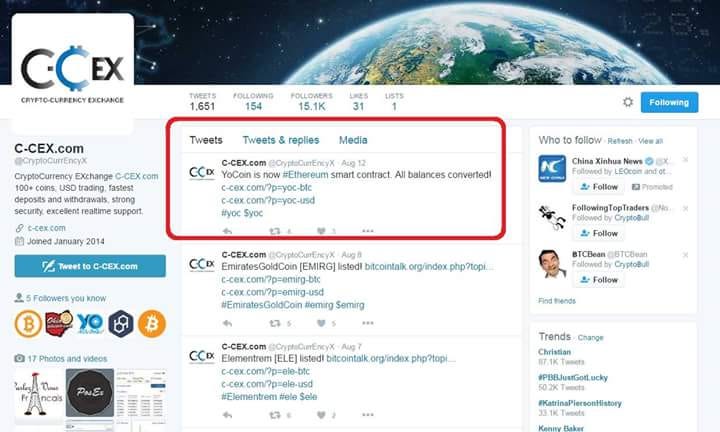720x432 pixels.
Task: Click Tweet to C-CEX.com button
Action: pos(90,266)
